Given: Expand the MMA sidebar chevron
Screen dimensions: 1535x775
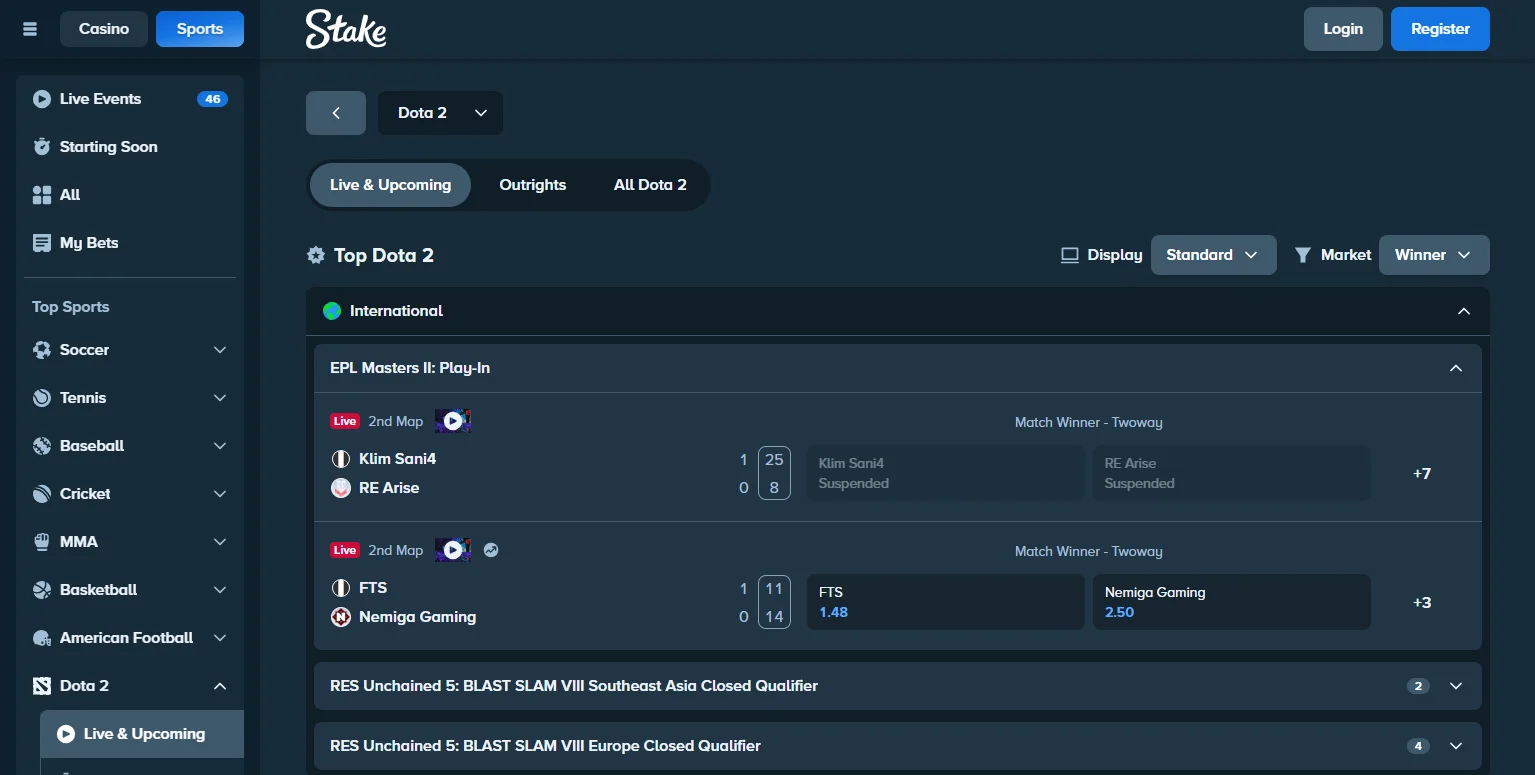Looking at the screenshot, I should point(220,542).
